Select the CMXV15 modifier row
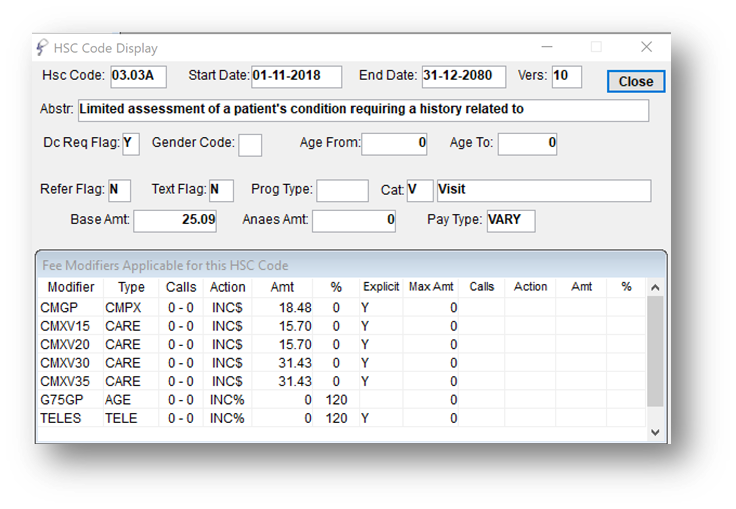 tap(342, 326)
